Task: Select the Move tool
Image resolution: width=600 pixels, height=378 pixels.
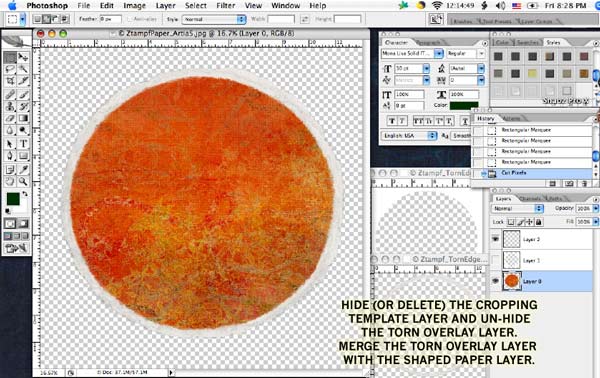Action: 23,58
